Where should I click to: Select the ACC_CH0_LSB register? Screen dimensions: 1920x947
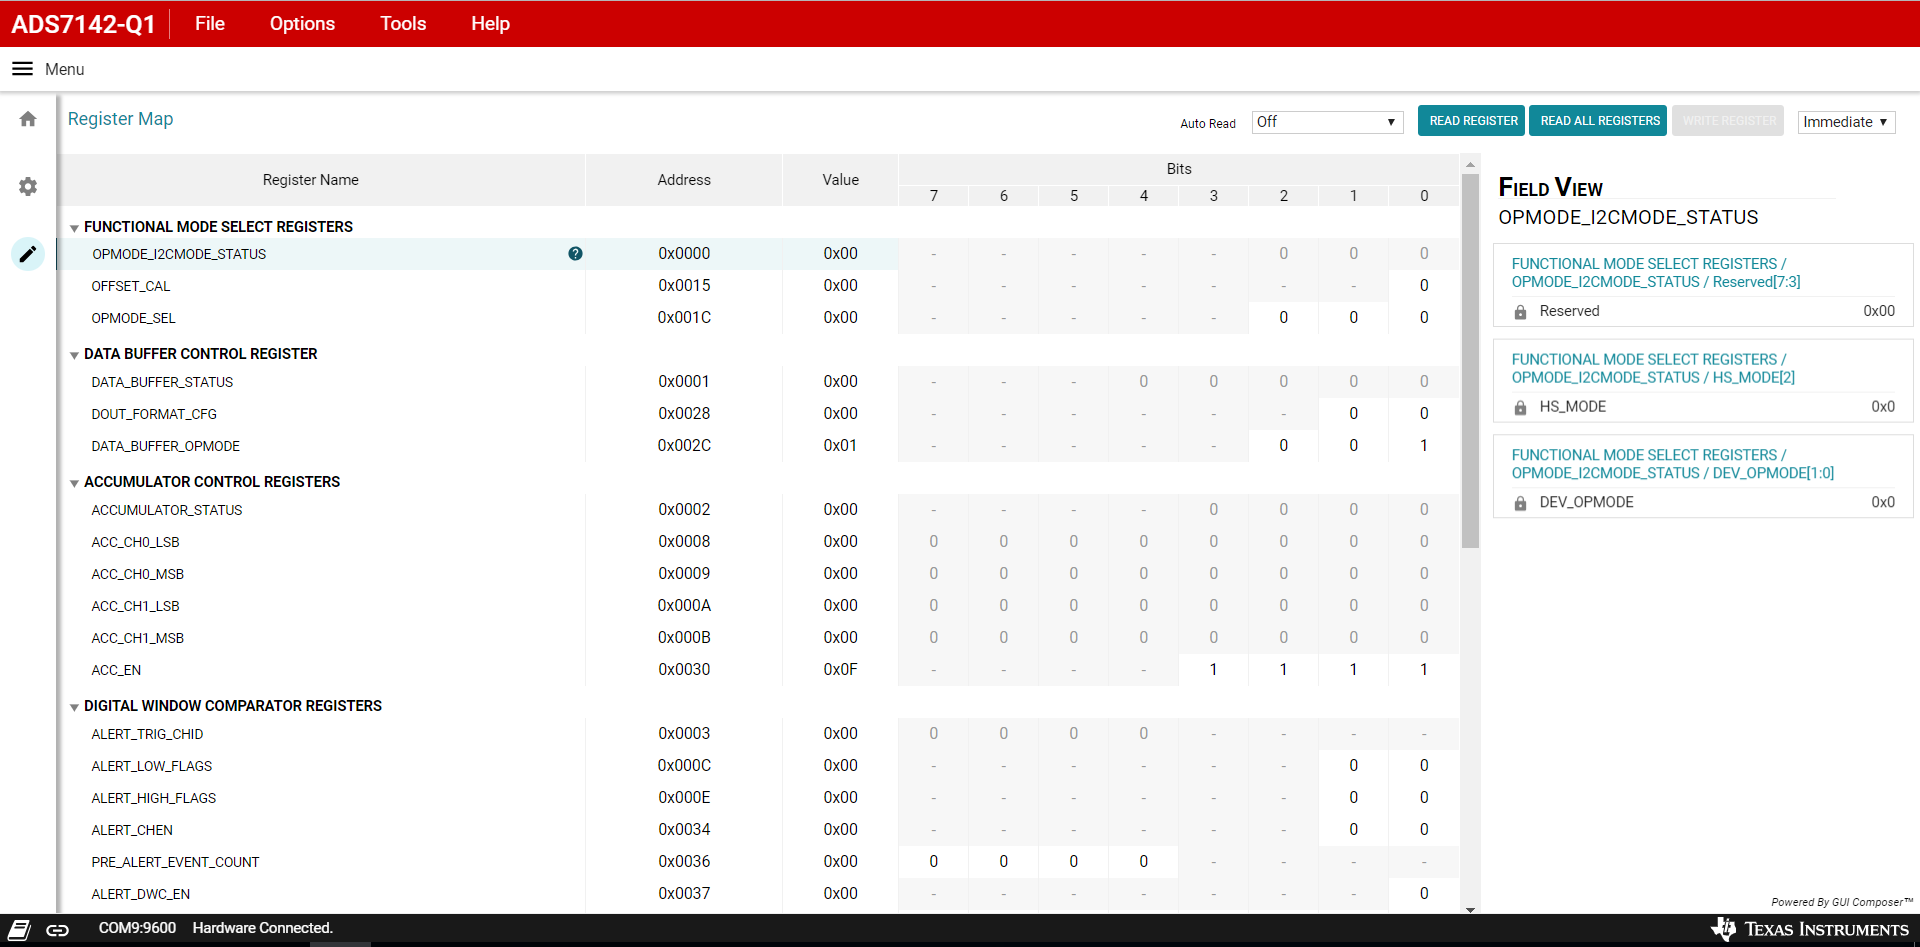[135, 542]
